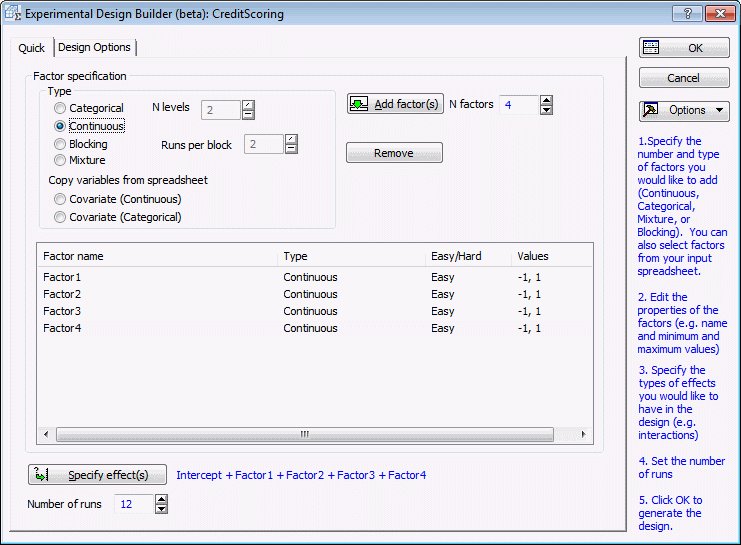Click the Type column header

[351, 256]
